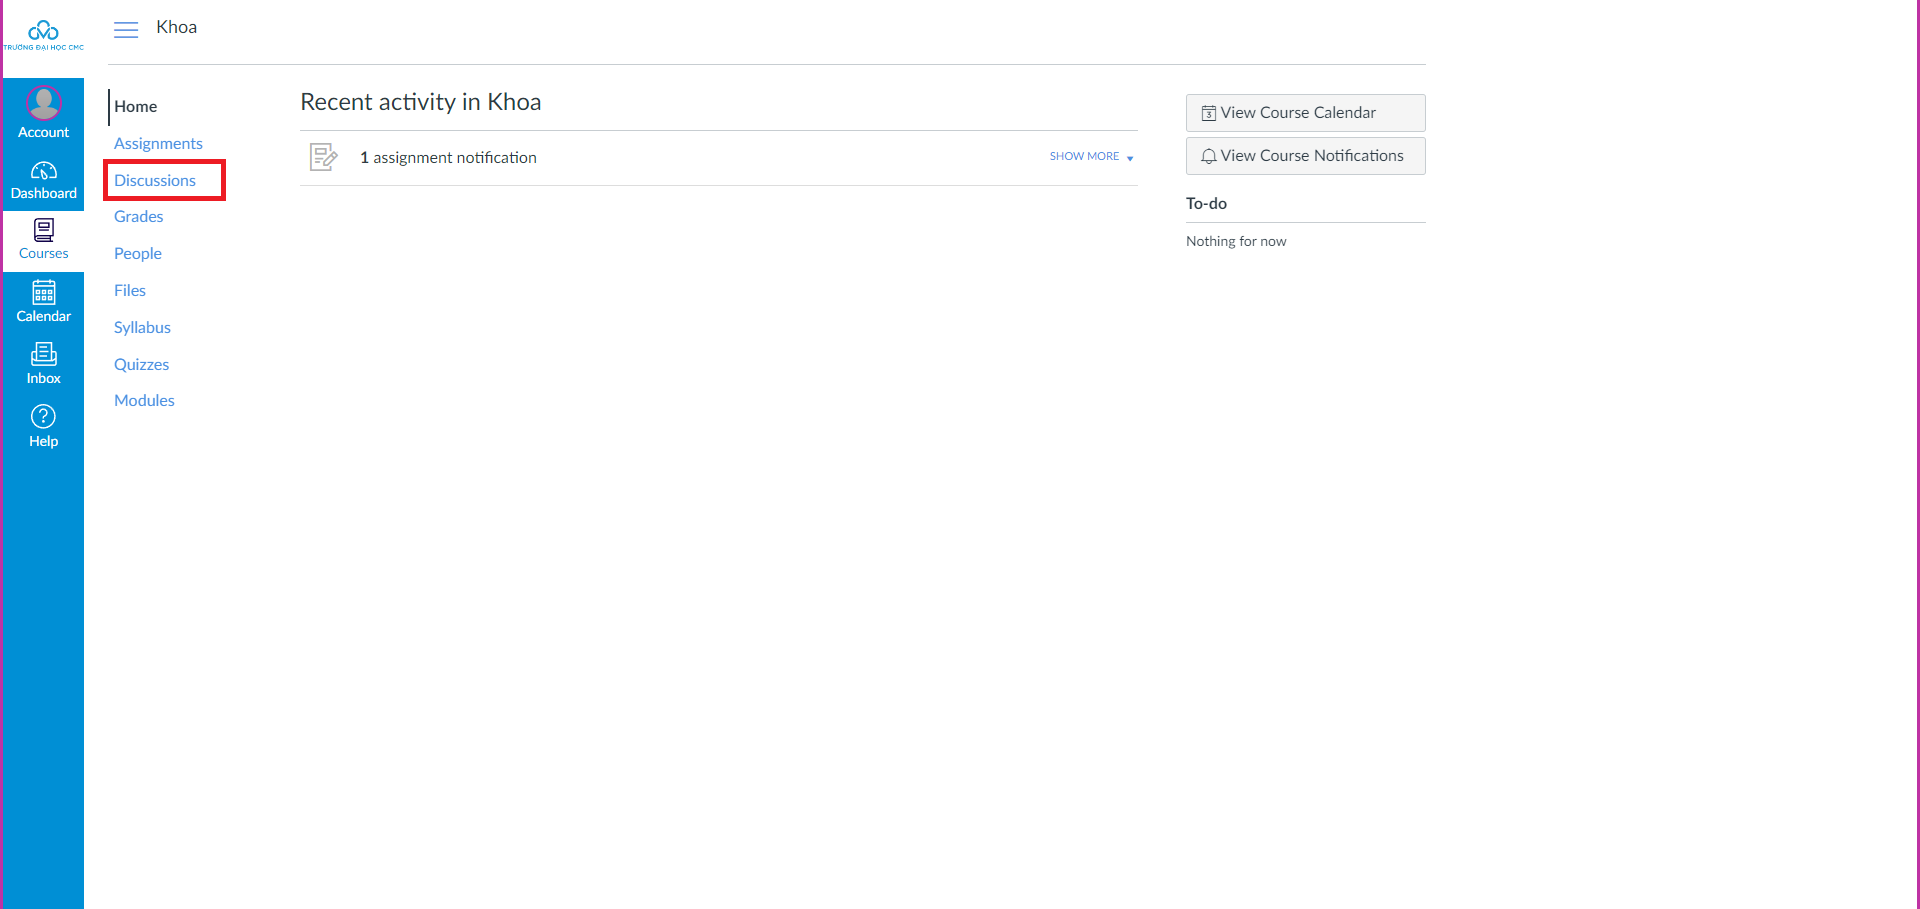Image resolution: width=1920 pixels, height=909 pixels.
Task: Open the Quizzes course link
Action: (x=141, y=365)
